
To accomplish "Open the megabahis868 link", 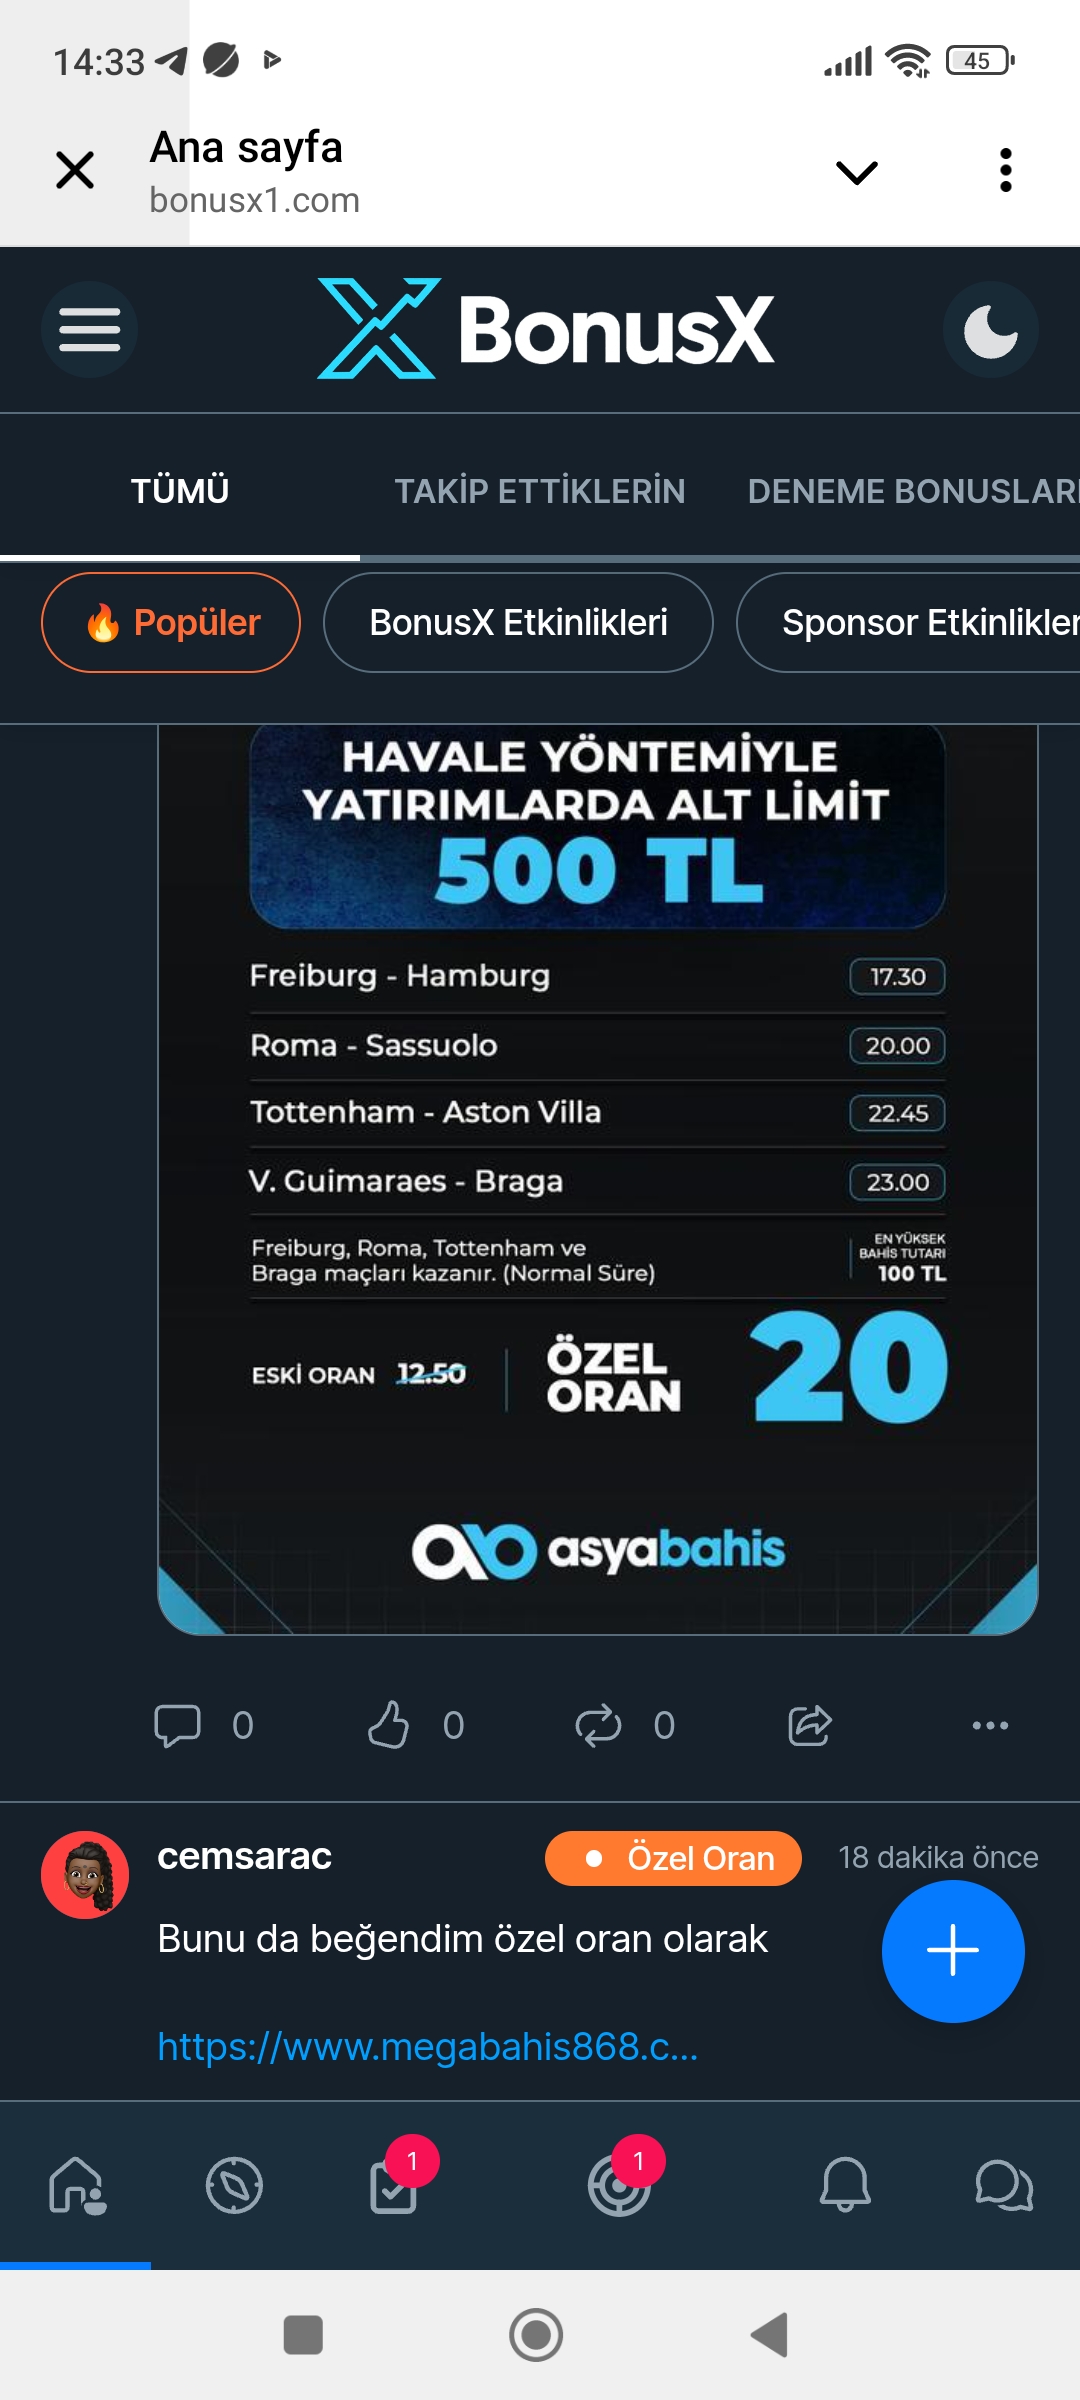I will click(428, 2047).
